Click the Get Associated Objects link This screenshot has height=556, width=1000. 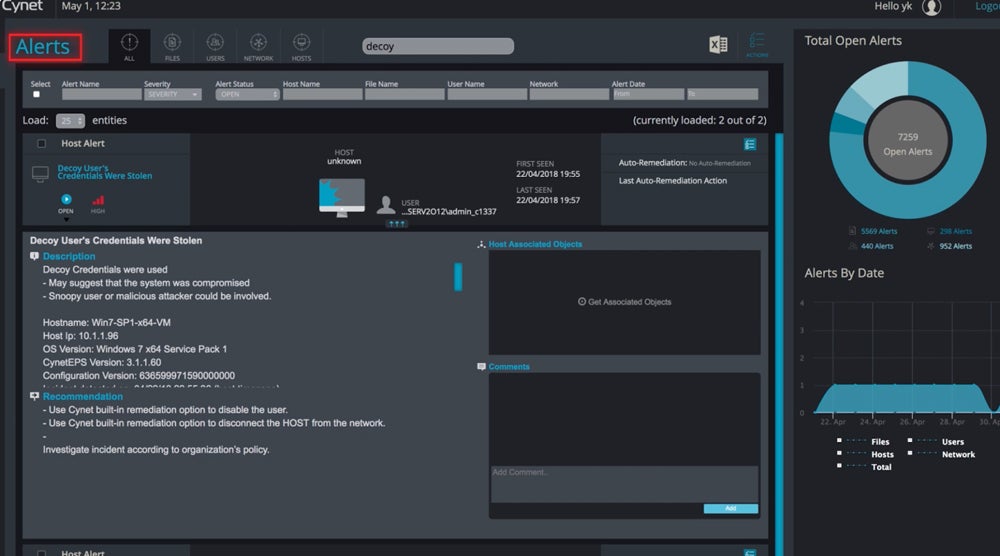click(624, 302)
